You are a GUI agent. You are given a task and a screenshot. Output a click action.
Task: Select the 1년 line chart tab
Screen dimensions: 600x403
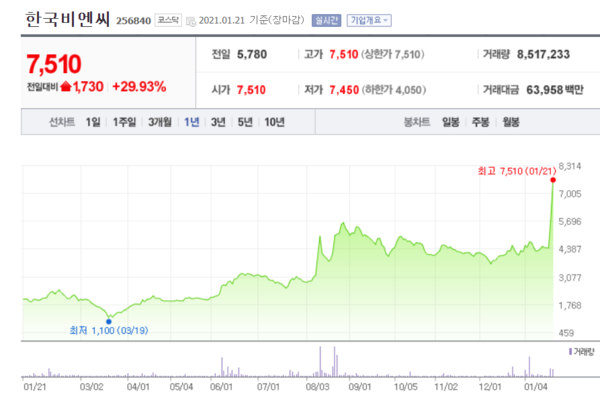pyautogui.click(x=192, y=122)
